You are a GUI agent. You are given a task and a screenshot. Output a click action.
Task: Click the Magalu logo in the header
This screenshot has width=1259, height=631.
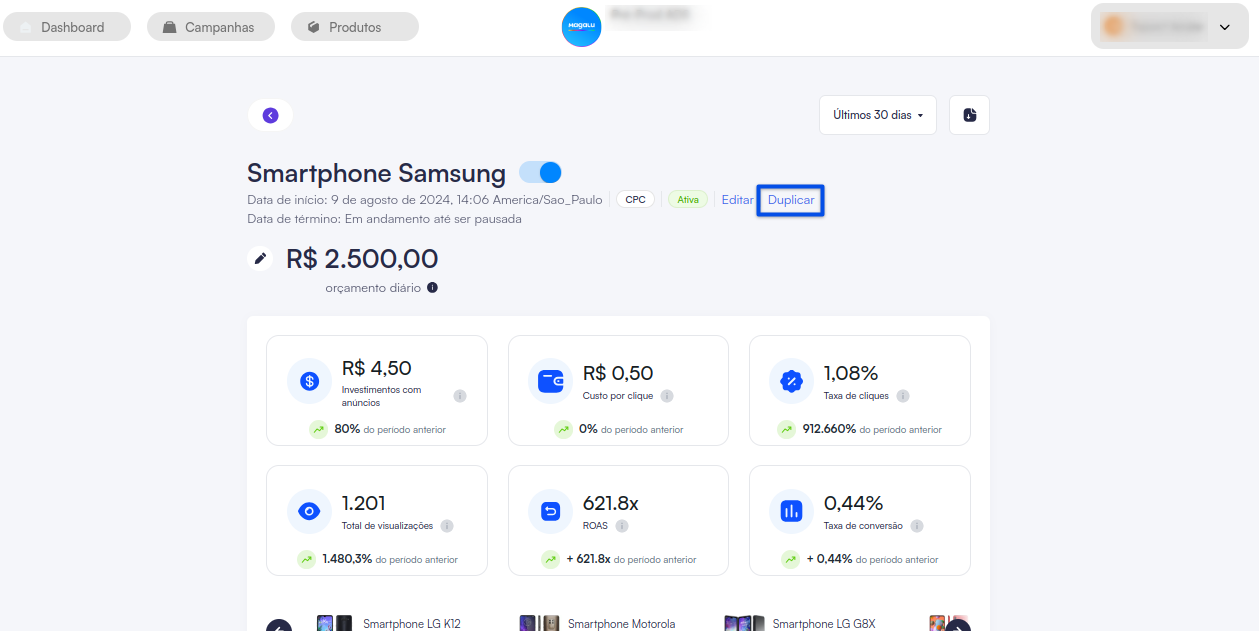click(x=582, y=27)
